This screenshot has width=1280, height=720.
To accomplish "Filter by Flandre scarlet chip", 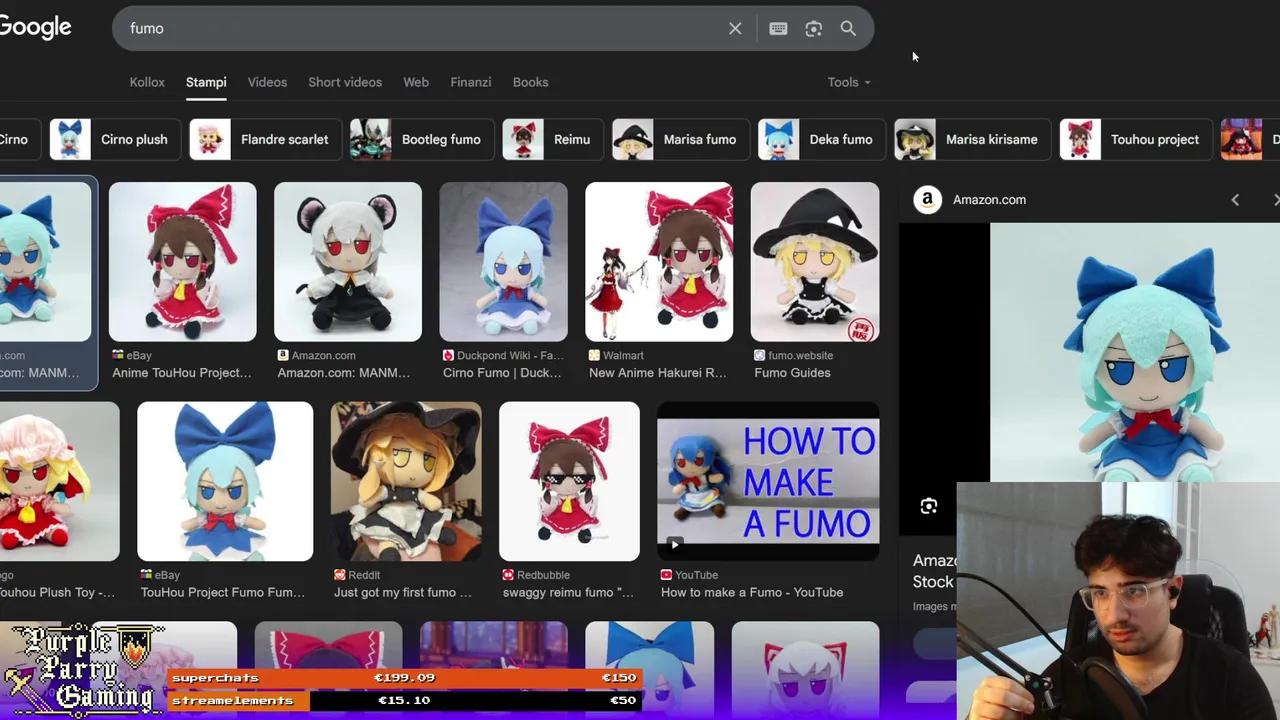I will 265,139.
